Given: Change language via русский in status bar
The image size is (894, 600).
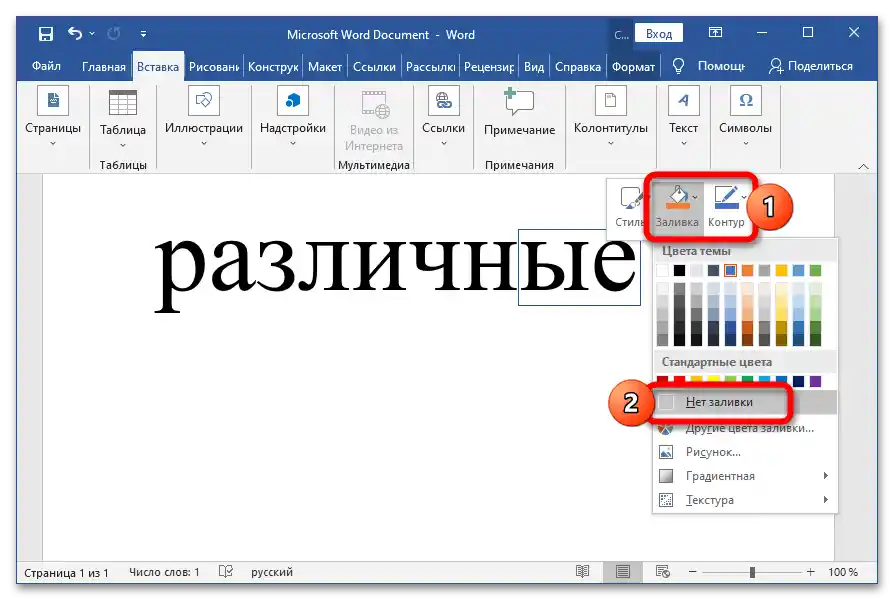Looking at the screenshot, I should 272,572.
